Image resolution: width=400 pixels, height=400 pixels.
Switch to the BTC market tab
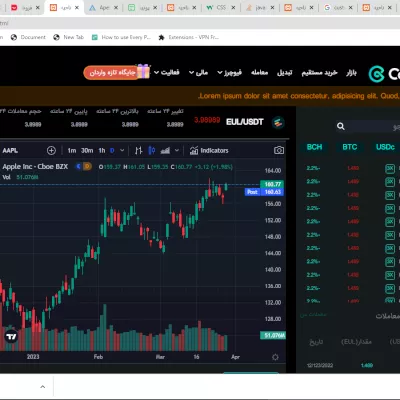tap(350, 147)
